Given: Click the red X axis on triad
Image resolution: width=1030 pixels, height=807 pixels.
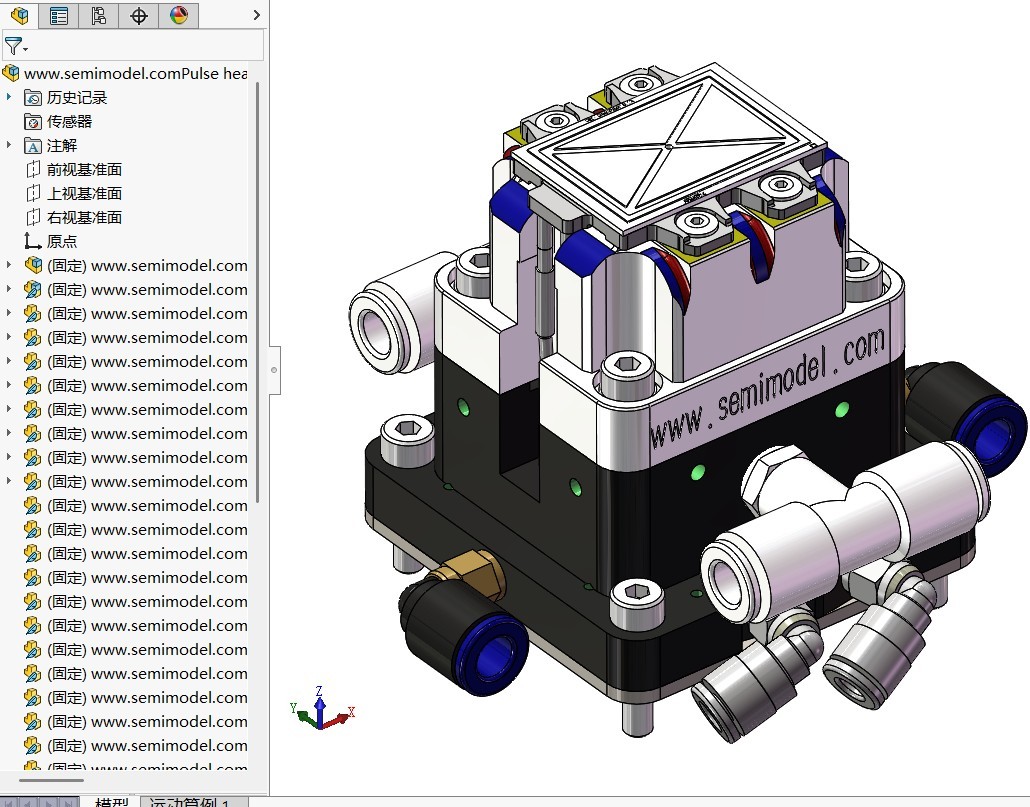Looking at the screenshot, I should [338, 719].
